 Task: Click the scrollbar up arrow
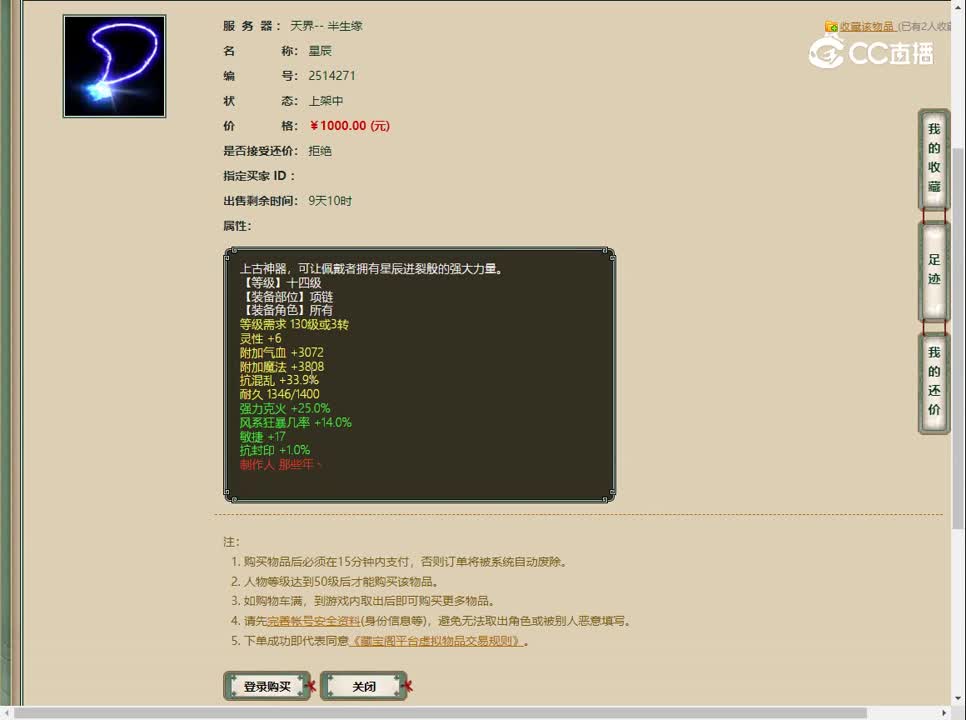coord(957,9)
